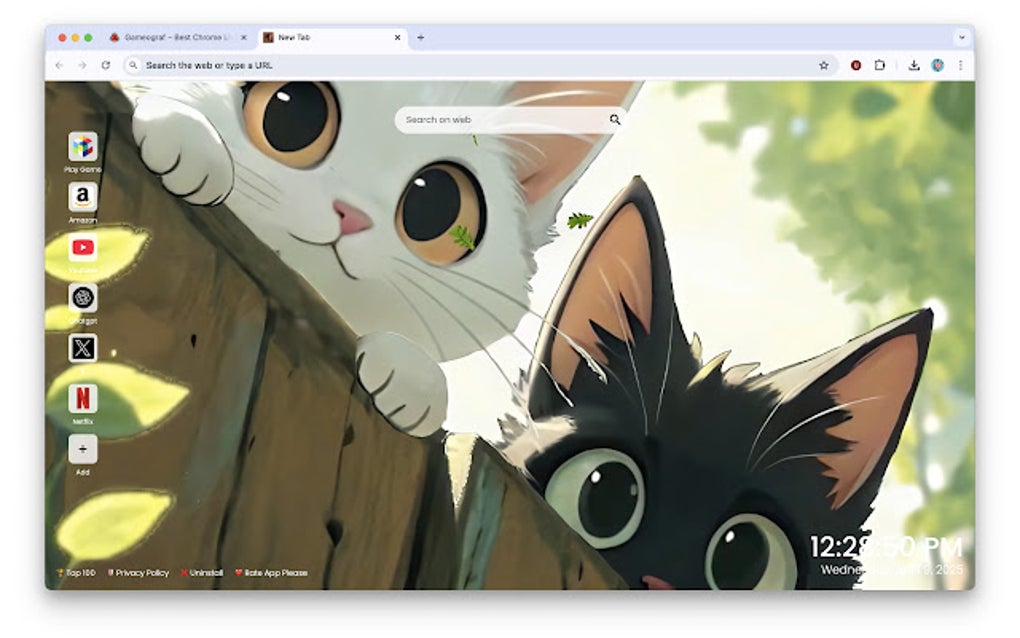Open the browser Extensions puzzle icon

(880, 65)
